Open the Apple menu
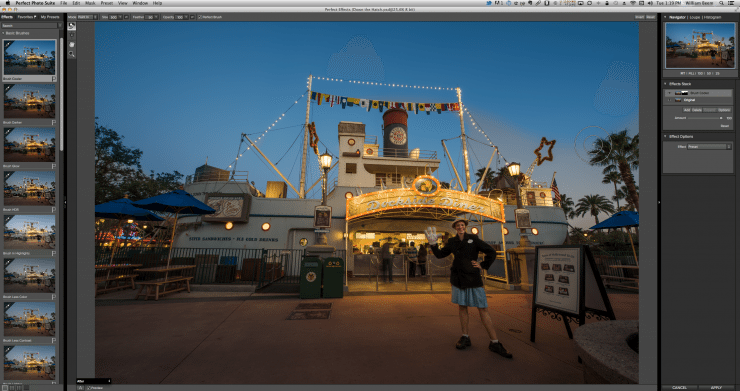This screenshot has width=740, height=391. (8, 3)
